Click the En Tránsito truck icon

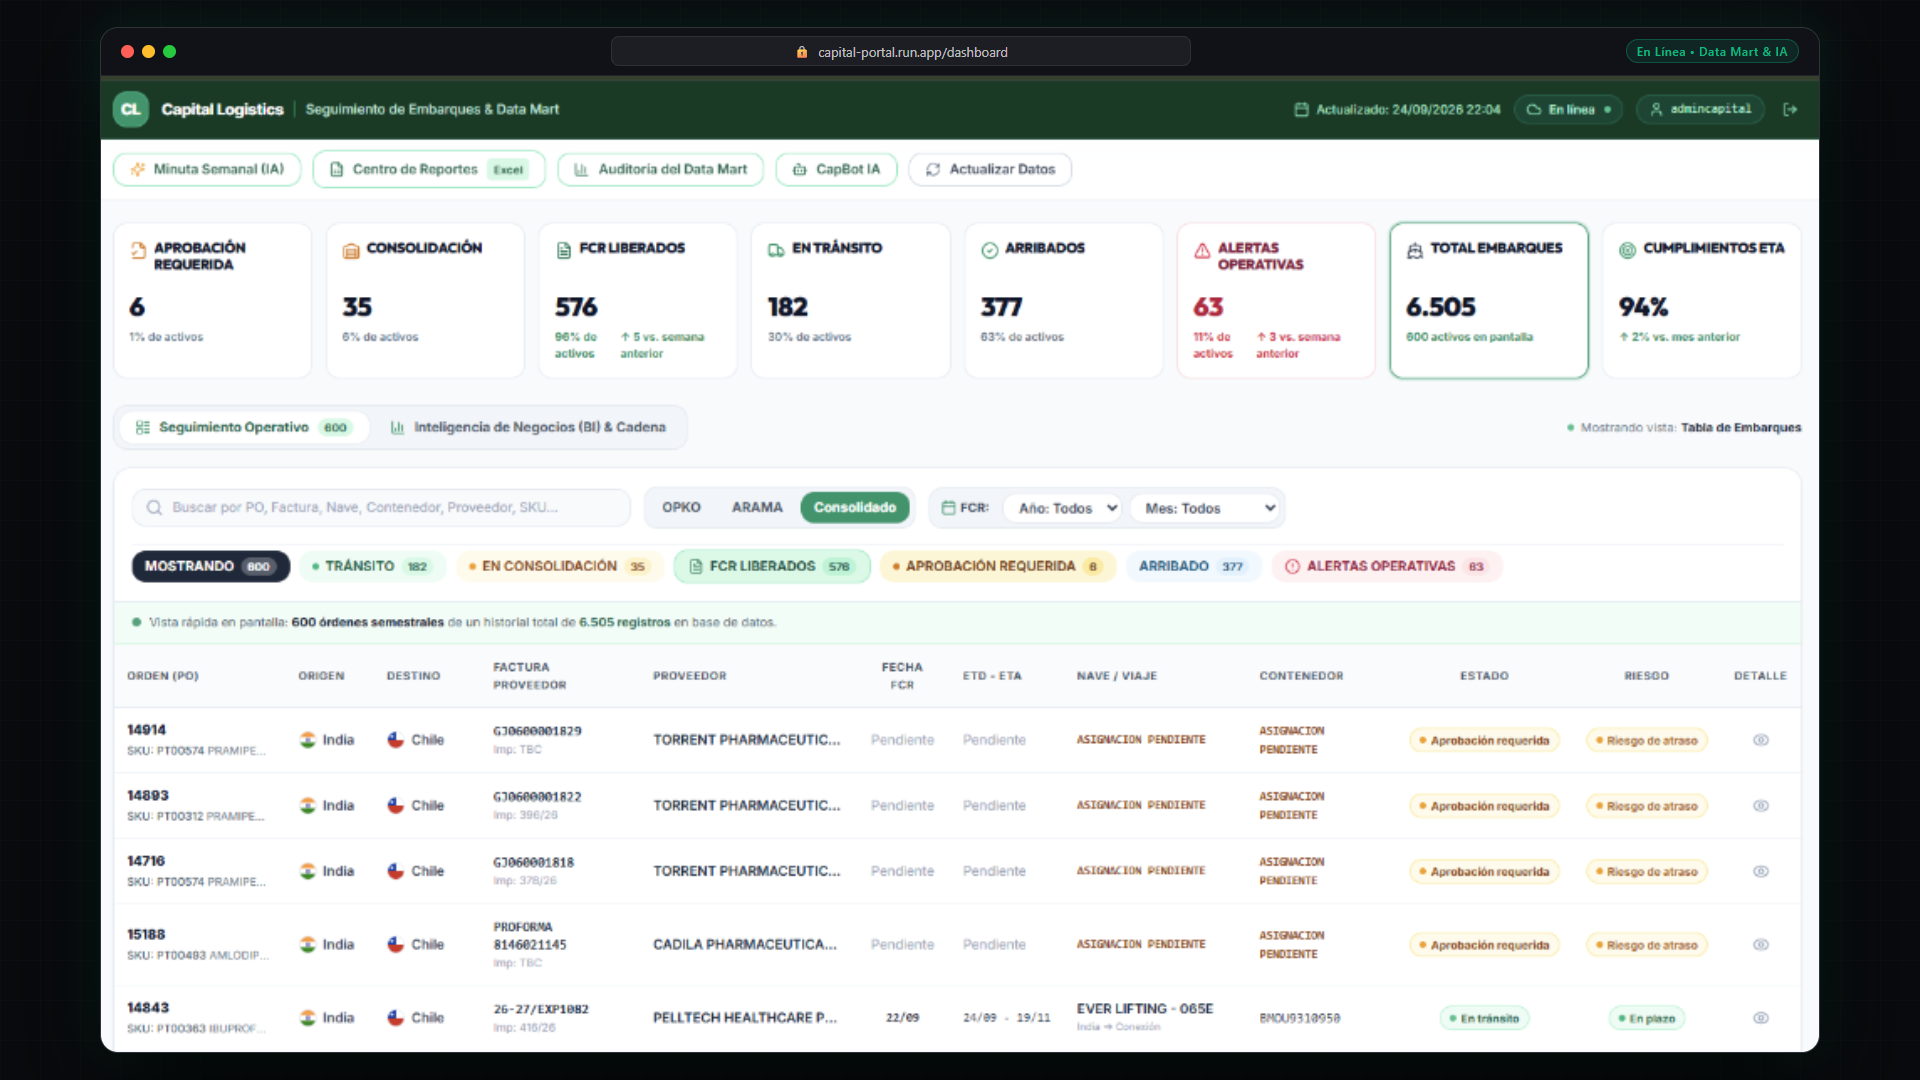(776, 250)
